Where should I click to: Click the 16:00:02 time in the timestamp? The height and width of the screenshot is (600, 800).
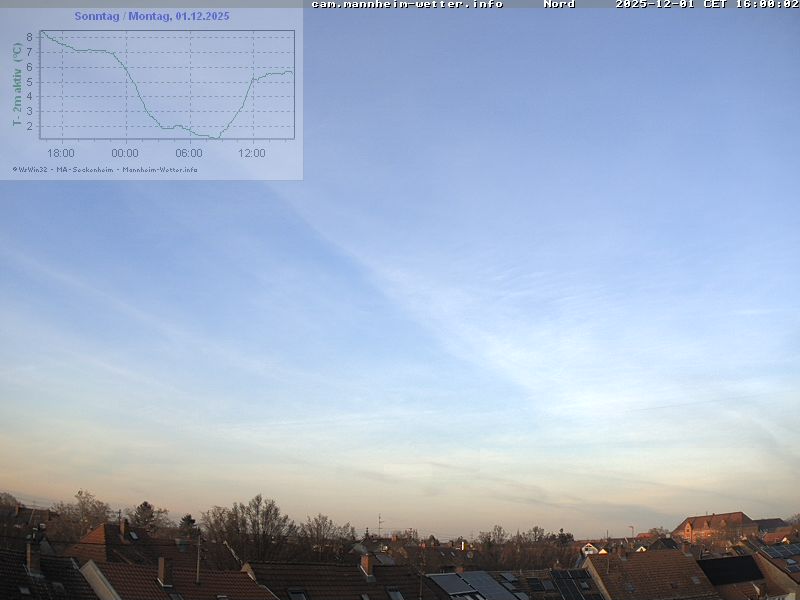point(766,4)
